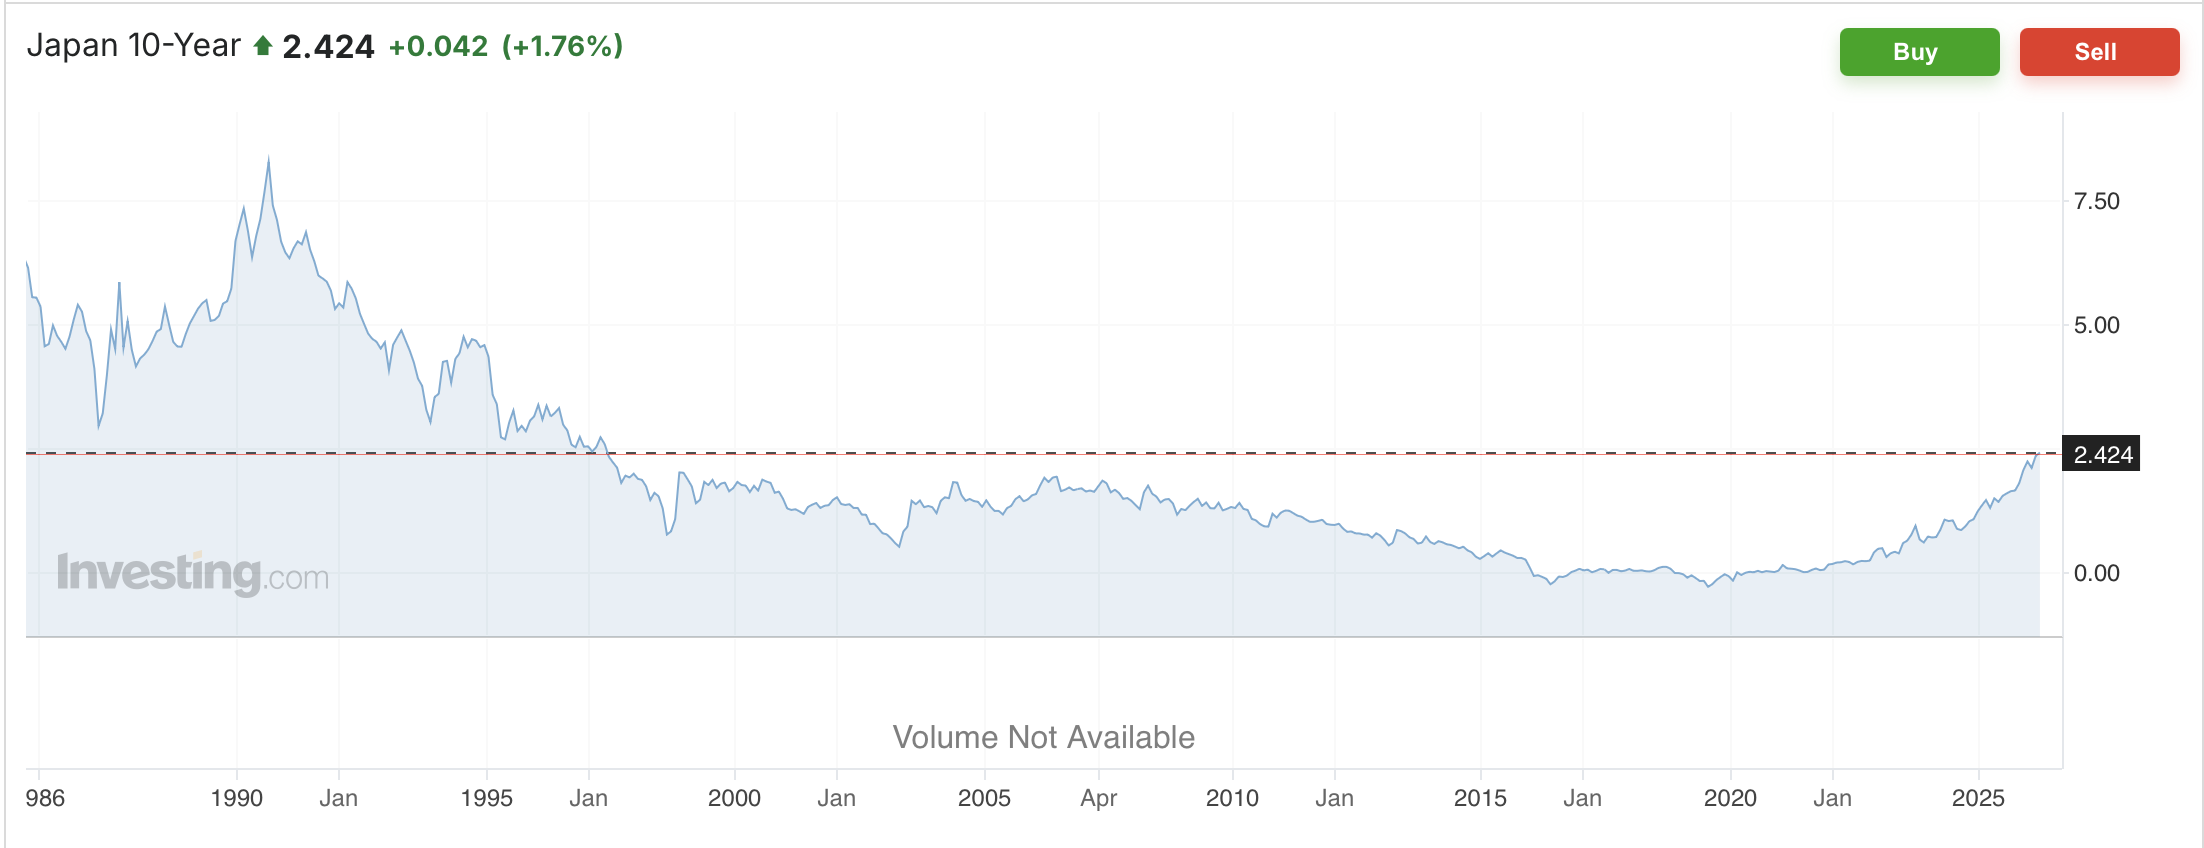Click the +0.042 change value

[x=438, y=46]
